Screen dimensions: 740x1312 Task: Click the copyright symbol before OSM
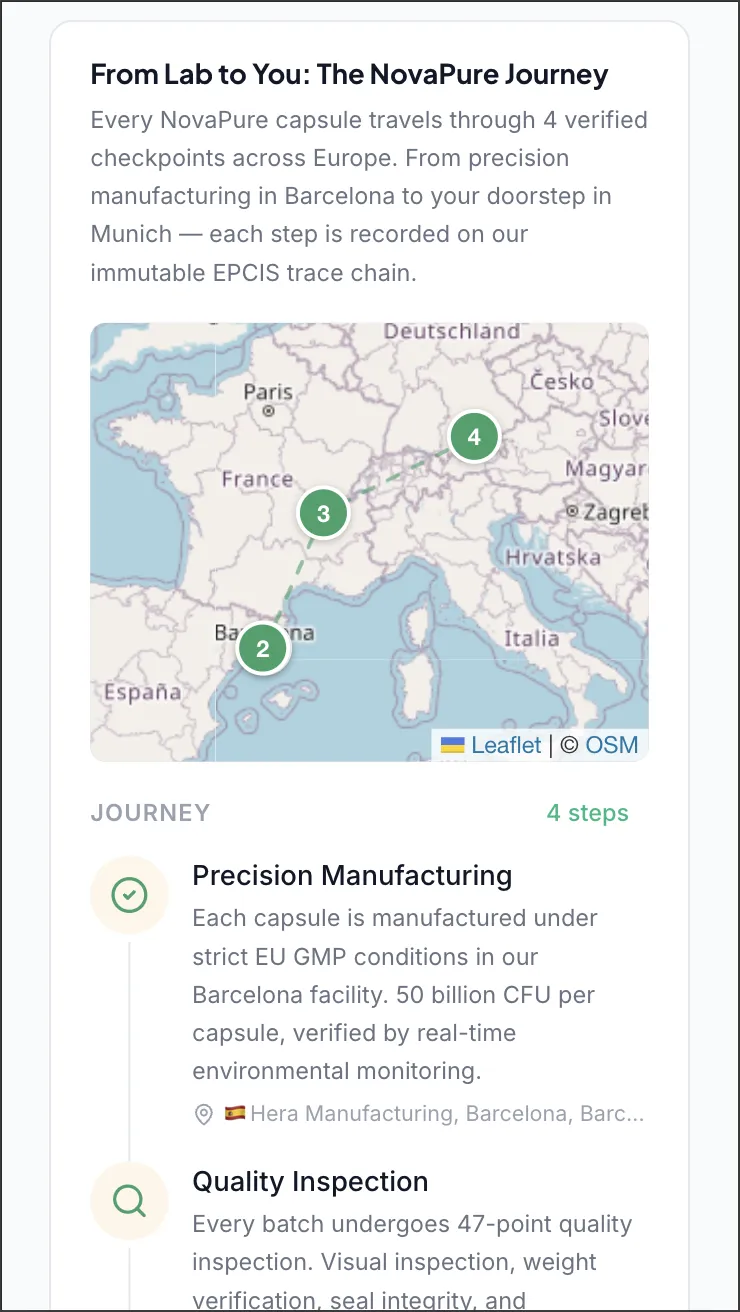coord(567,745)
